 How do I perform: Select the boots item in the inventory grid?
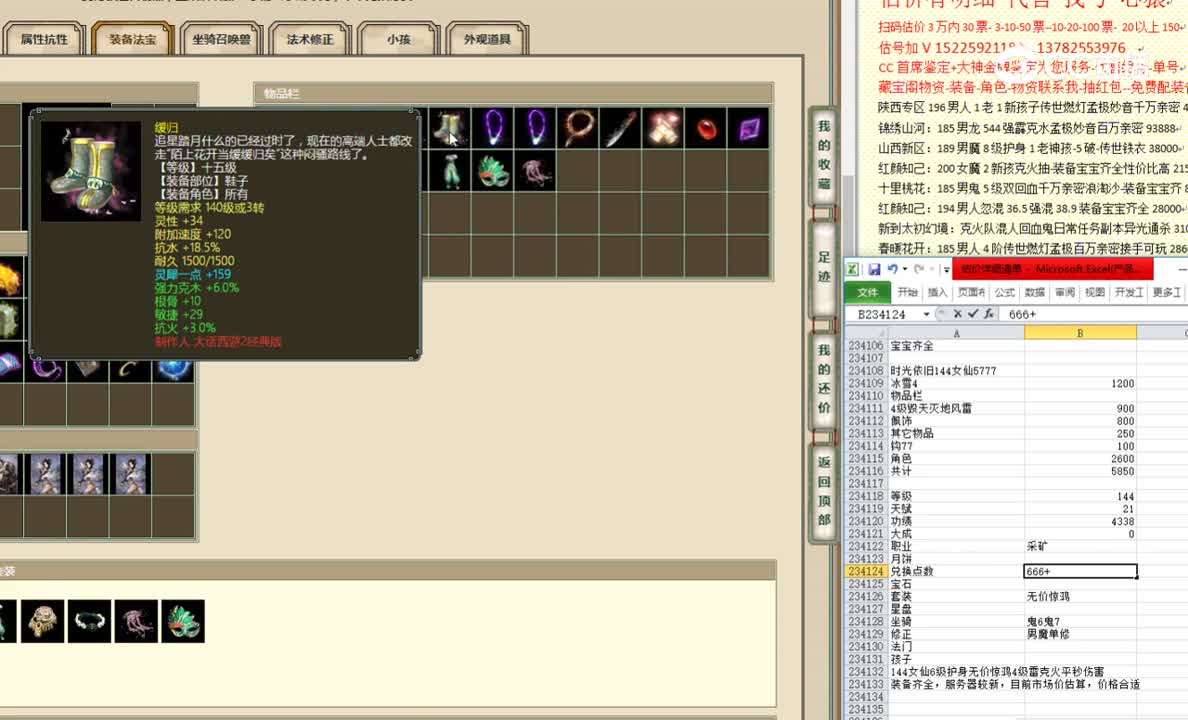tap(450, 128)
